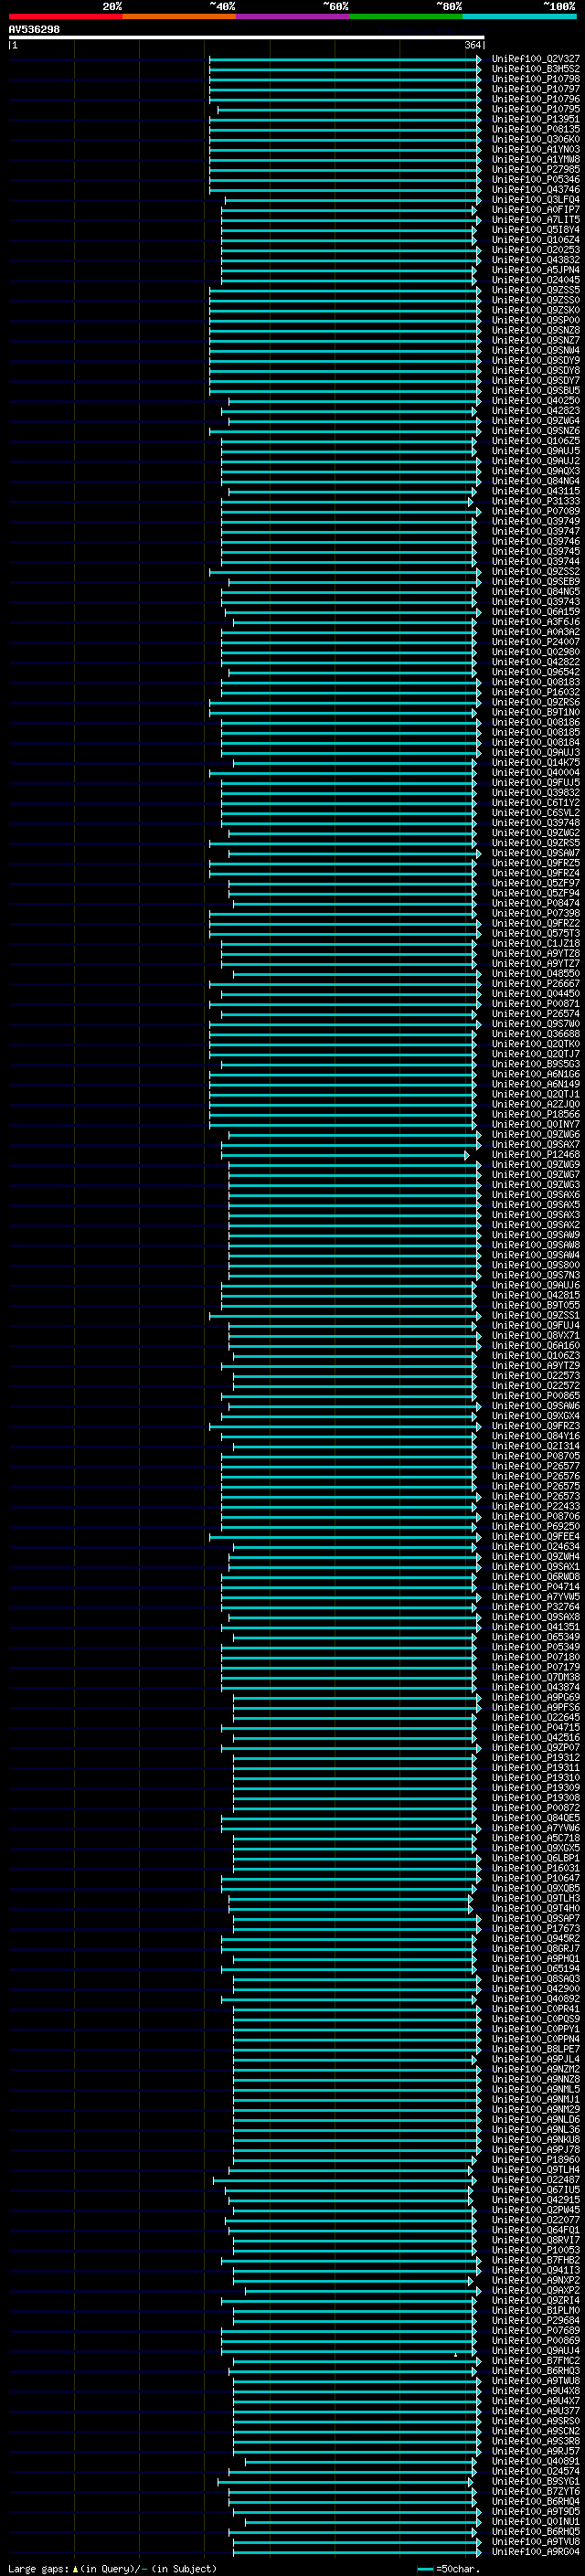Select hit label UniRef100_Q40250

536,401
